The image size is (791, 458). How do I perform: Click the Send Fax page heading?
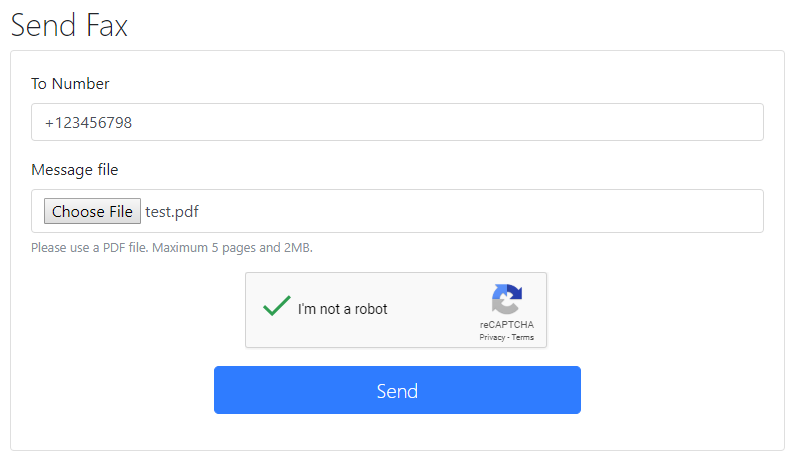[69, 25]
